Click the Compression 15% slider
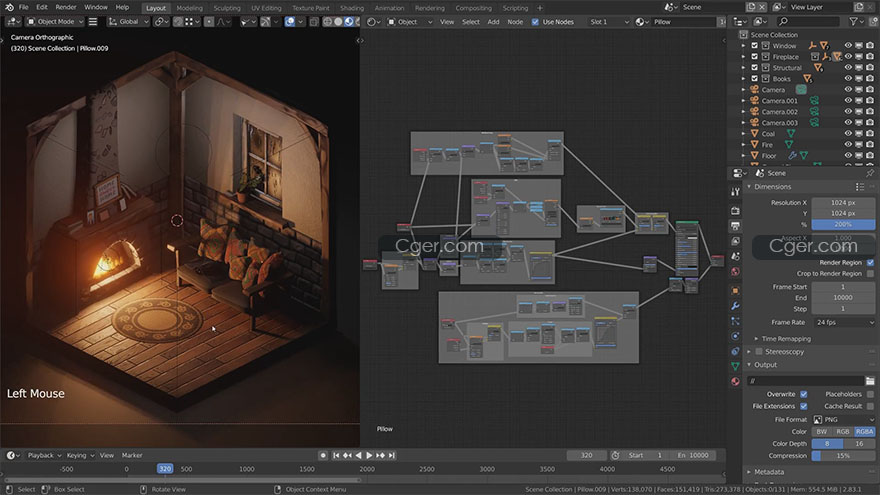The width and height of the screenshot is (880, 495). 844,456
